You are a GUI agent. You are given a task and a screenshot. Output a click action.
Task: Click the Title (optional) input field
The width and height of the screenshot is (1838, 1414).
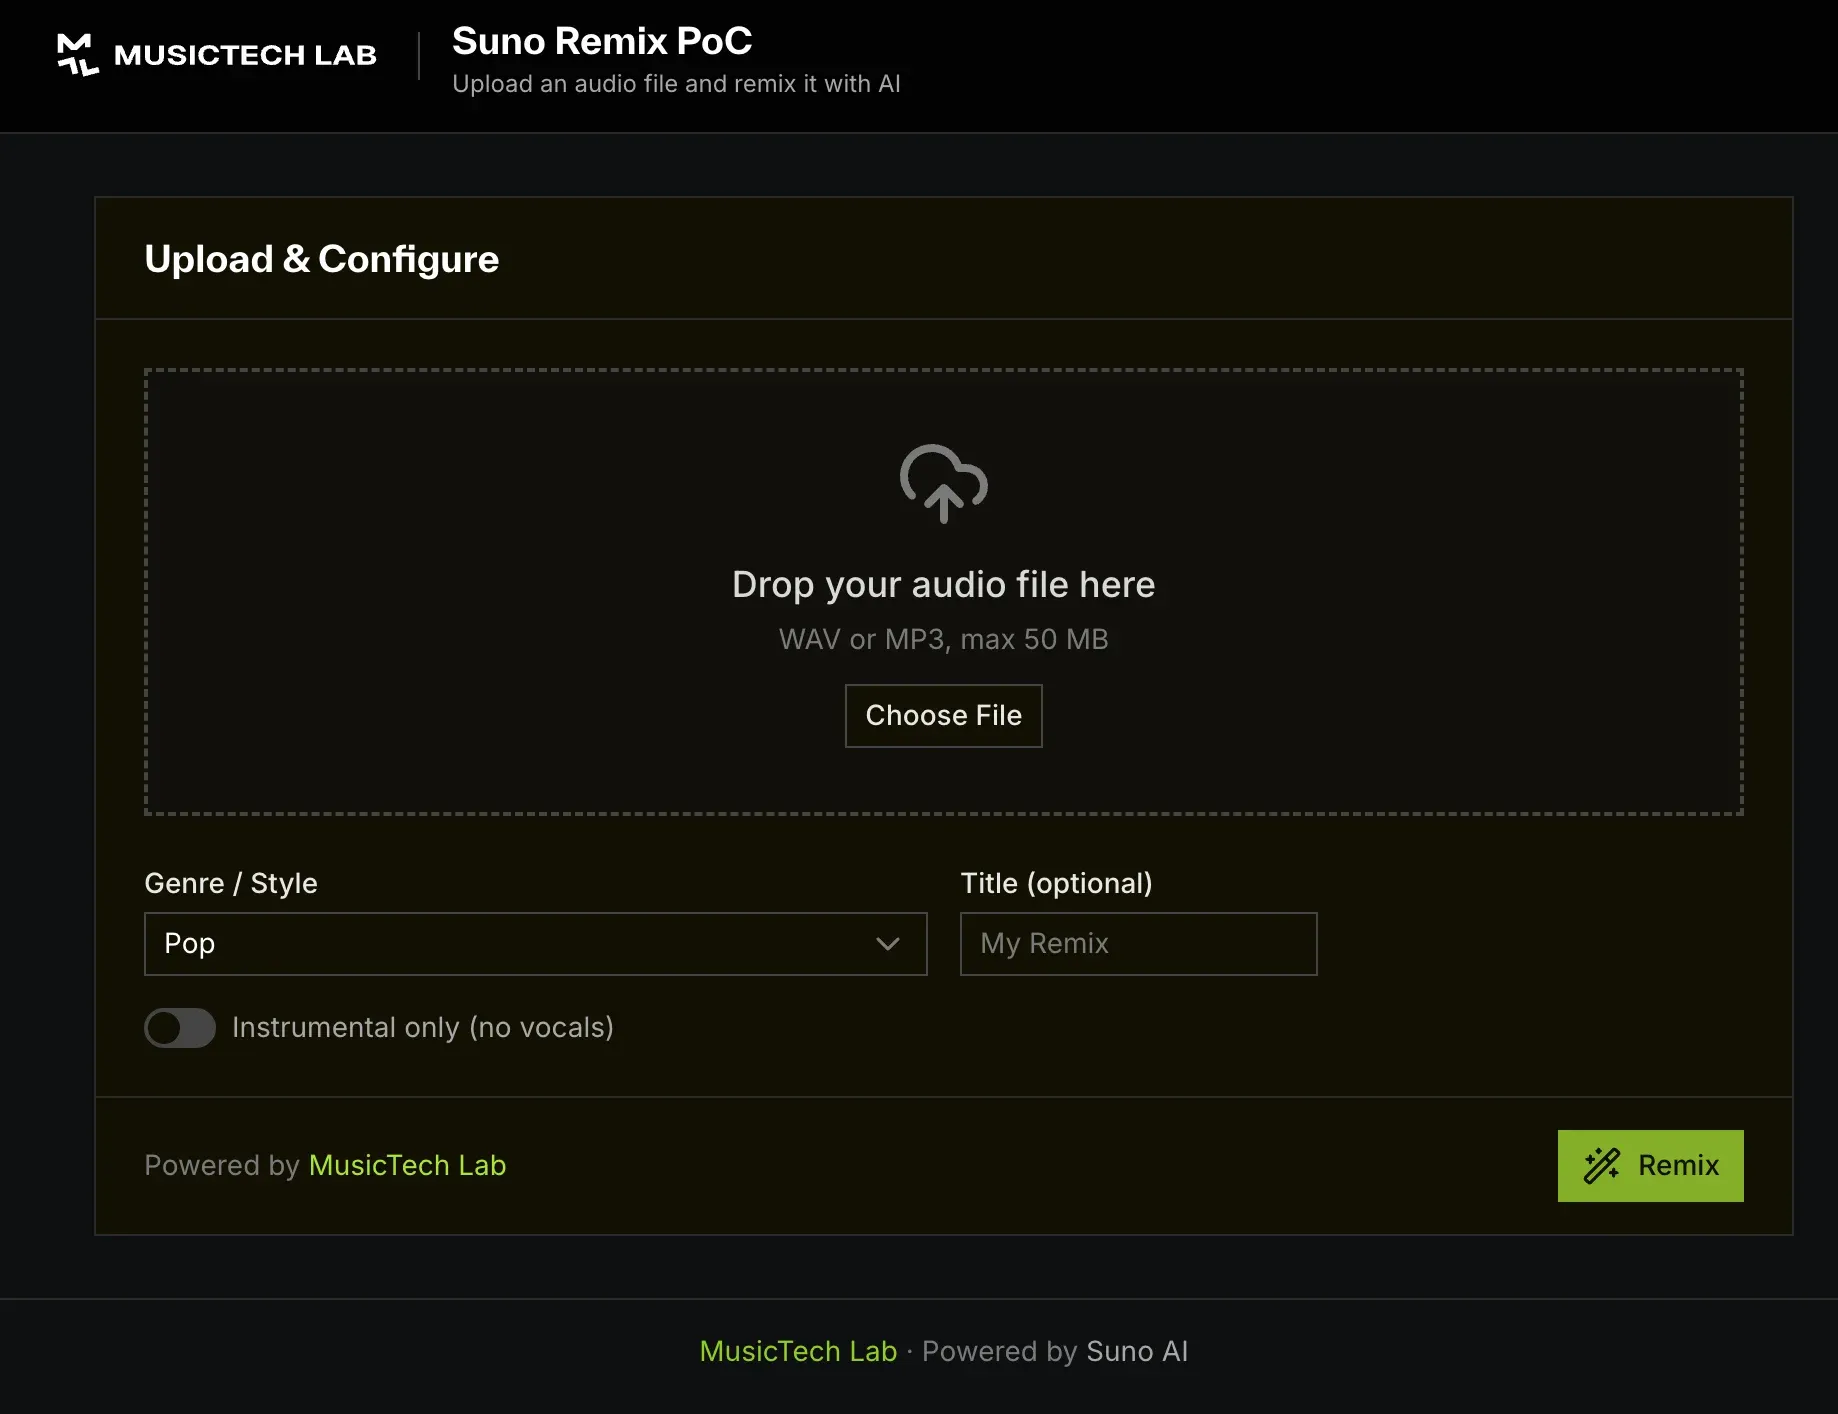[1138, 944]
